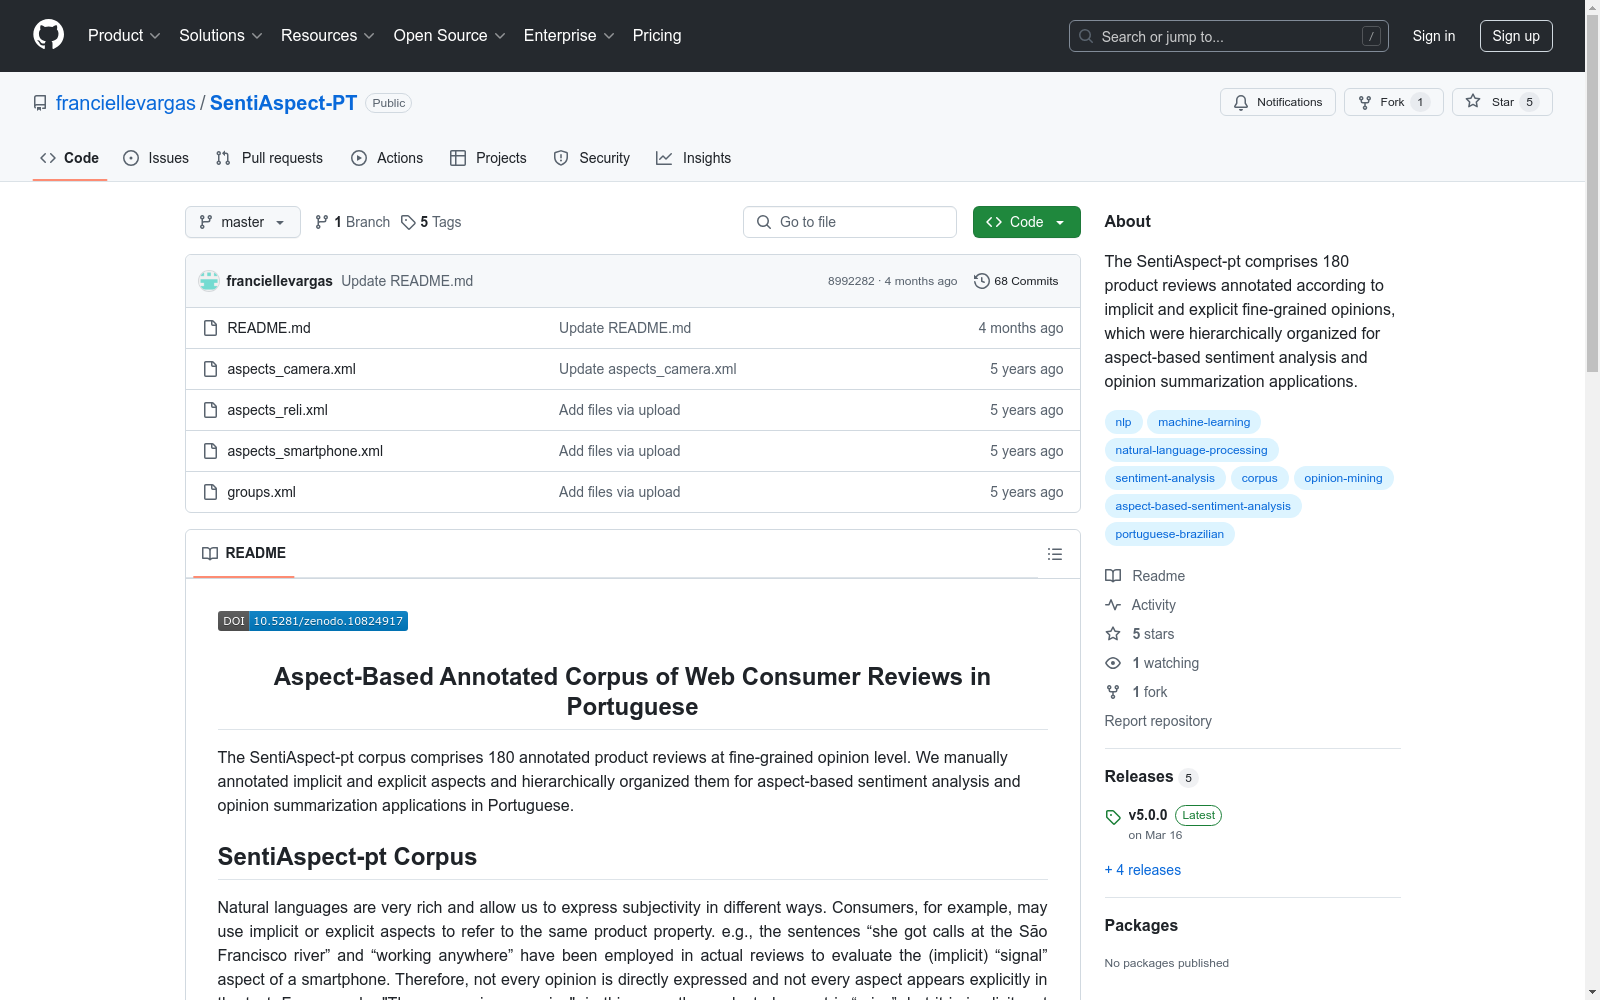The image size is (1600, 1000).
Task: Click the repository icon beside franciellevargas
Action: pos(40,103)
